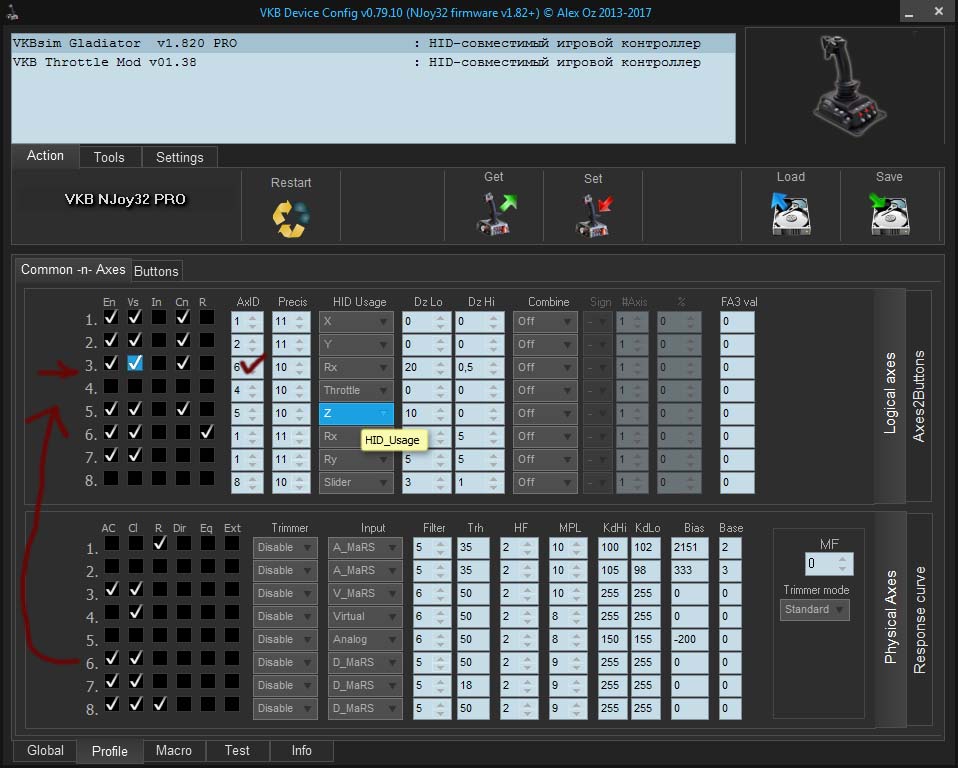Click KdHi field showing 150
This screenshot has width=958, height=768.
(x=613, y=640)
